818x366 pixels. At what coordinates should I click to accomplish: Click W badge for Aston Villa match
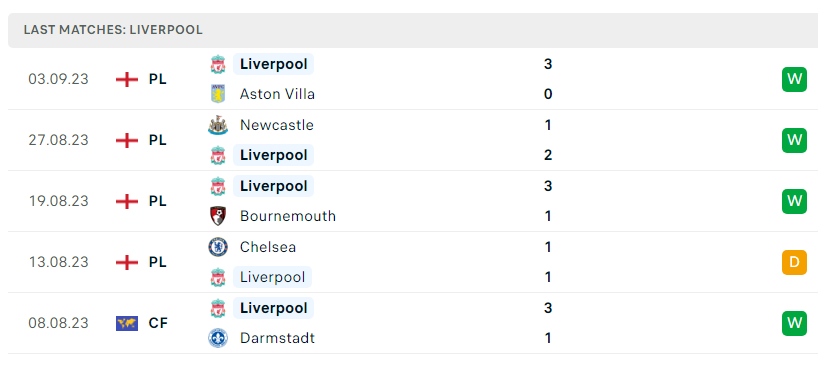[794, 79]
